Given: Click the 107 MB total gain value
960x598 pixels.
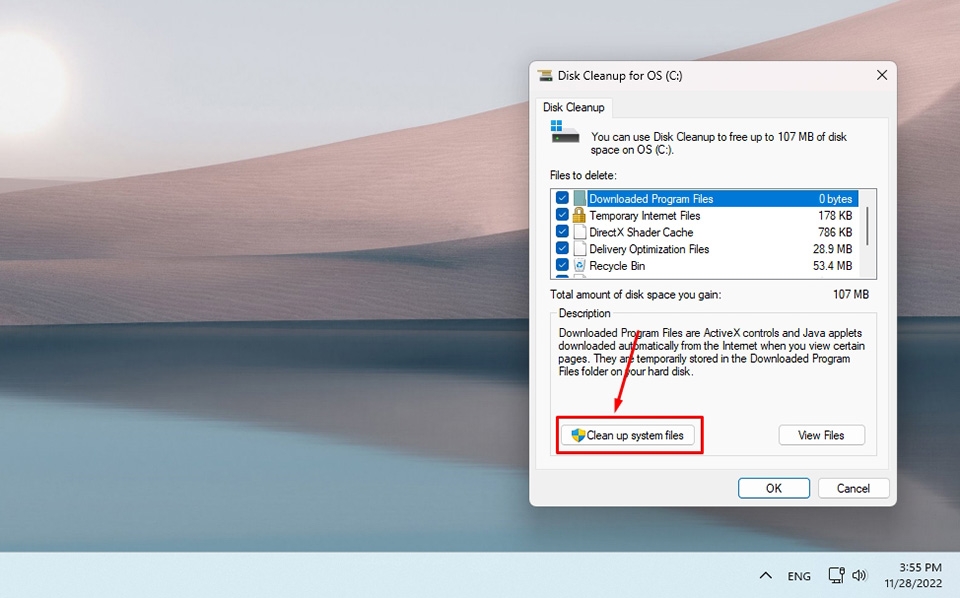Looking at the screenshot, I should click(x=850, y=294).
